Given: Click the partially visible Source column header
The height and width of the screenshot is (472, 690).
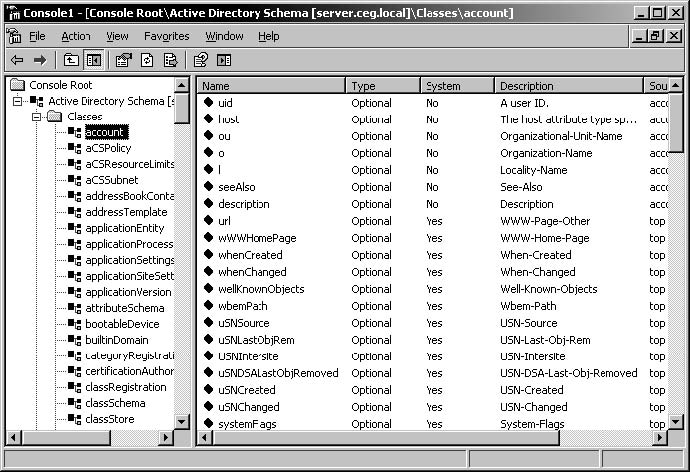Looking at the screenshot, I should point(656,86).
